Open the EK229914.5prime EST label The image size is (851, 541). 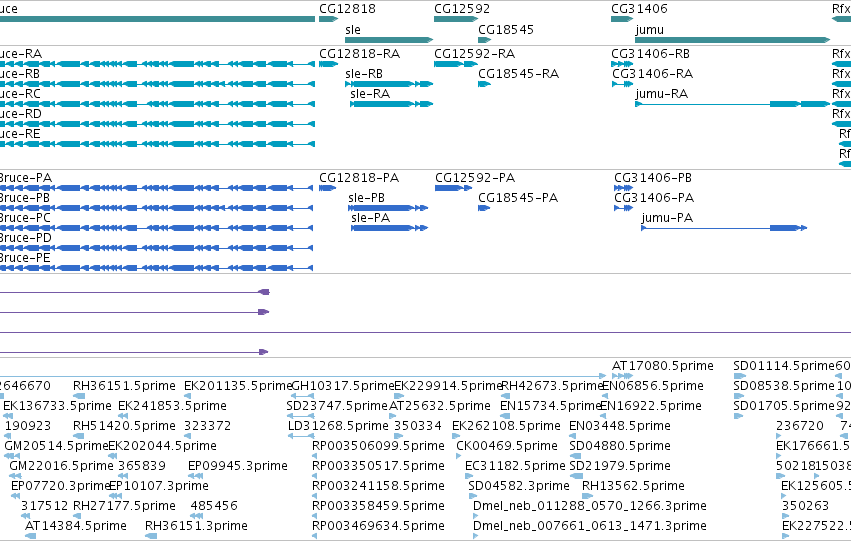tap(448, 386)
